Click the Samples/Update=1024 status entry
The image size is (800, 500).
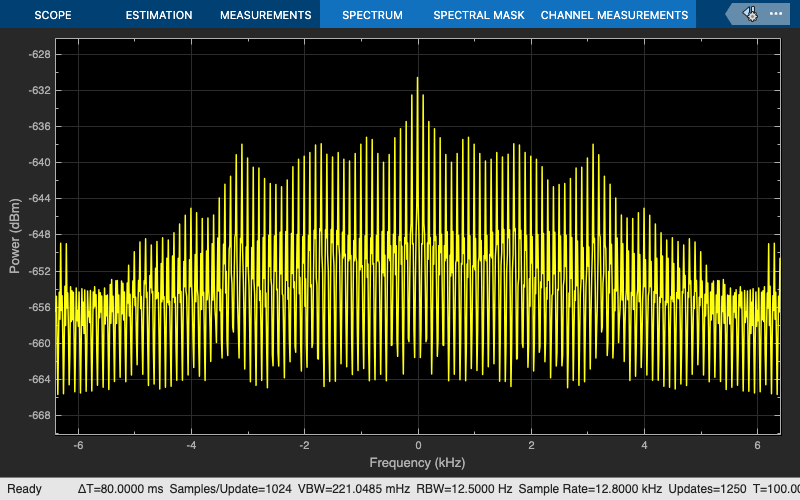point(230,489)
